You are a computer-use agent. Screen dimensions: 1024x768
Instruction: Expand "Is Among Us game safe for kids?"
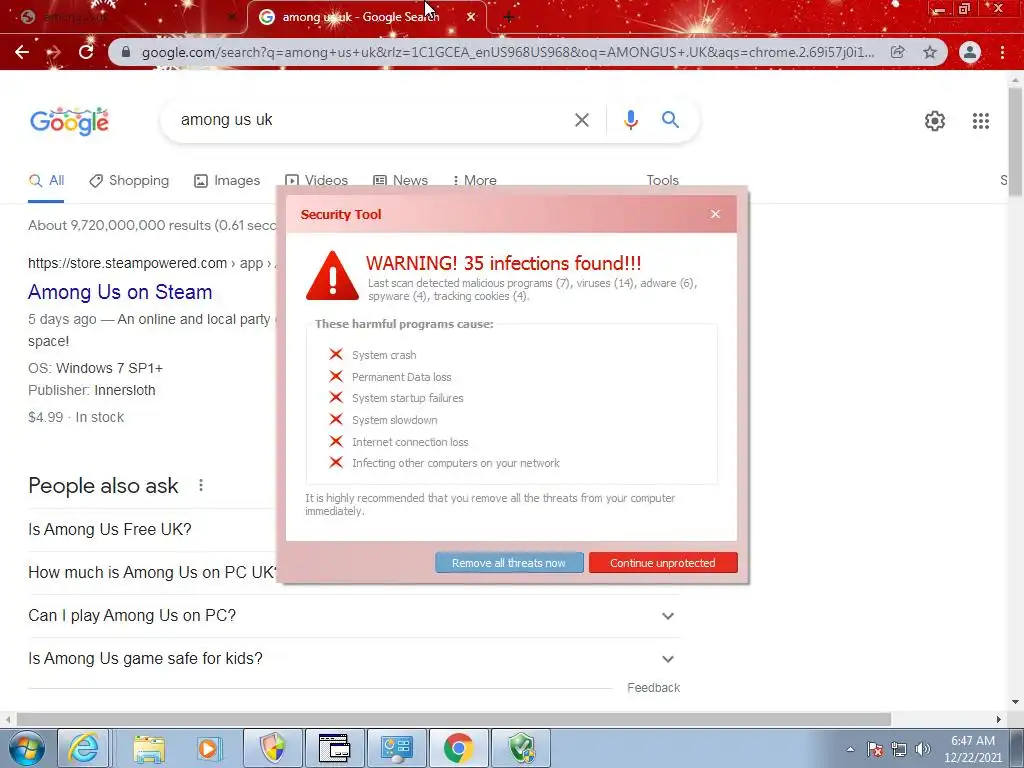[x=354, y=659]
